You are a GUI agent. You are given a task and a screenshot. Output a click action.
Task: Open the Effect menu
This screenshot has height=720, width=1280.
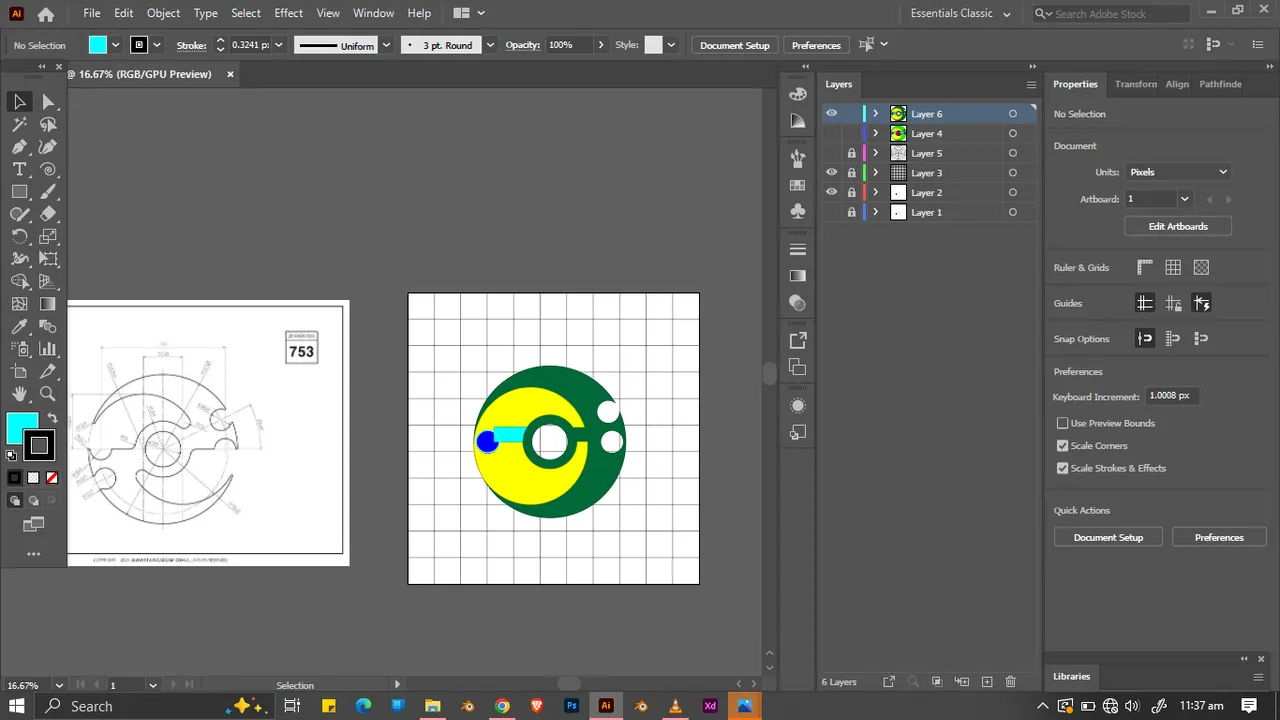coord(288,13)
